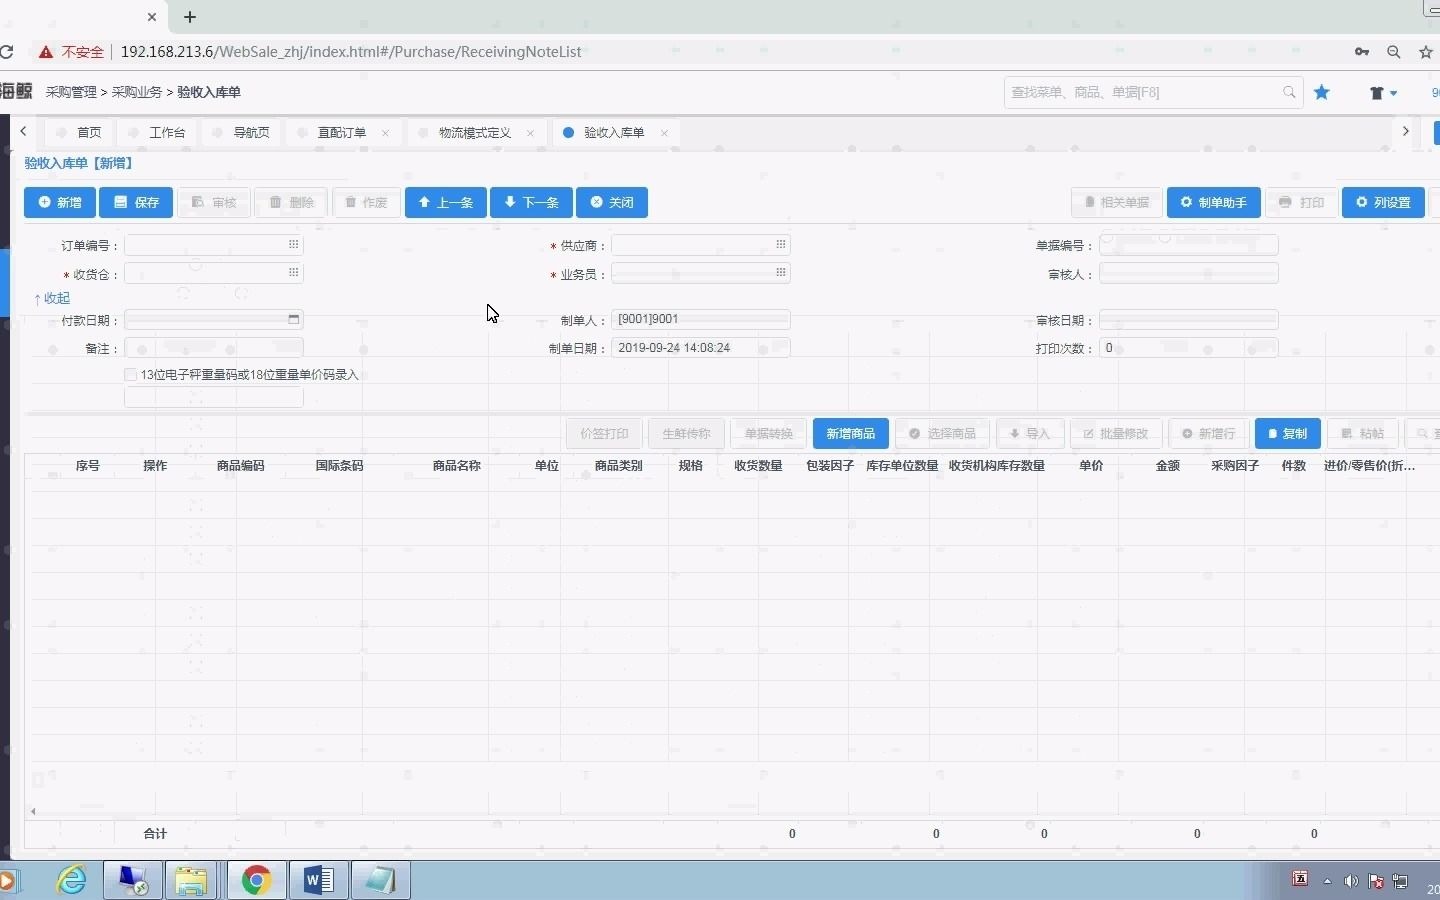Collapse the form with 收起 link
Viewport: 1440px width, 900px height.
coord(52,298)
